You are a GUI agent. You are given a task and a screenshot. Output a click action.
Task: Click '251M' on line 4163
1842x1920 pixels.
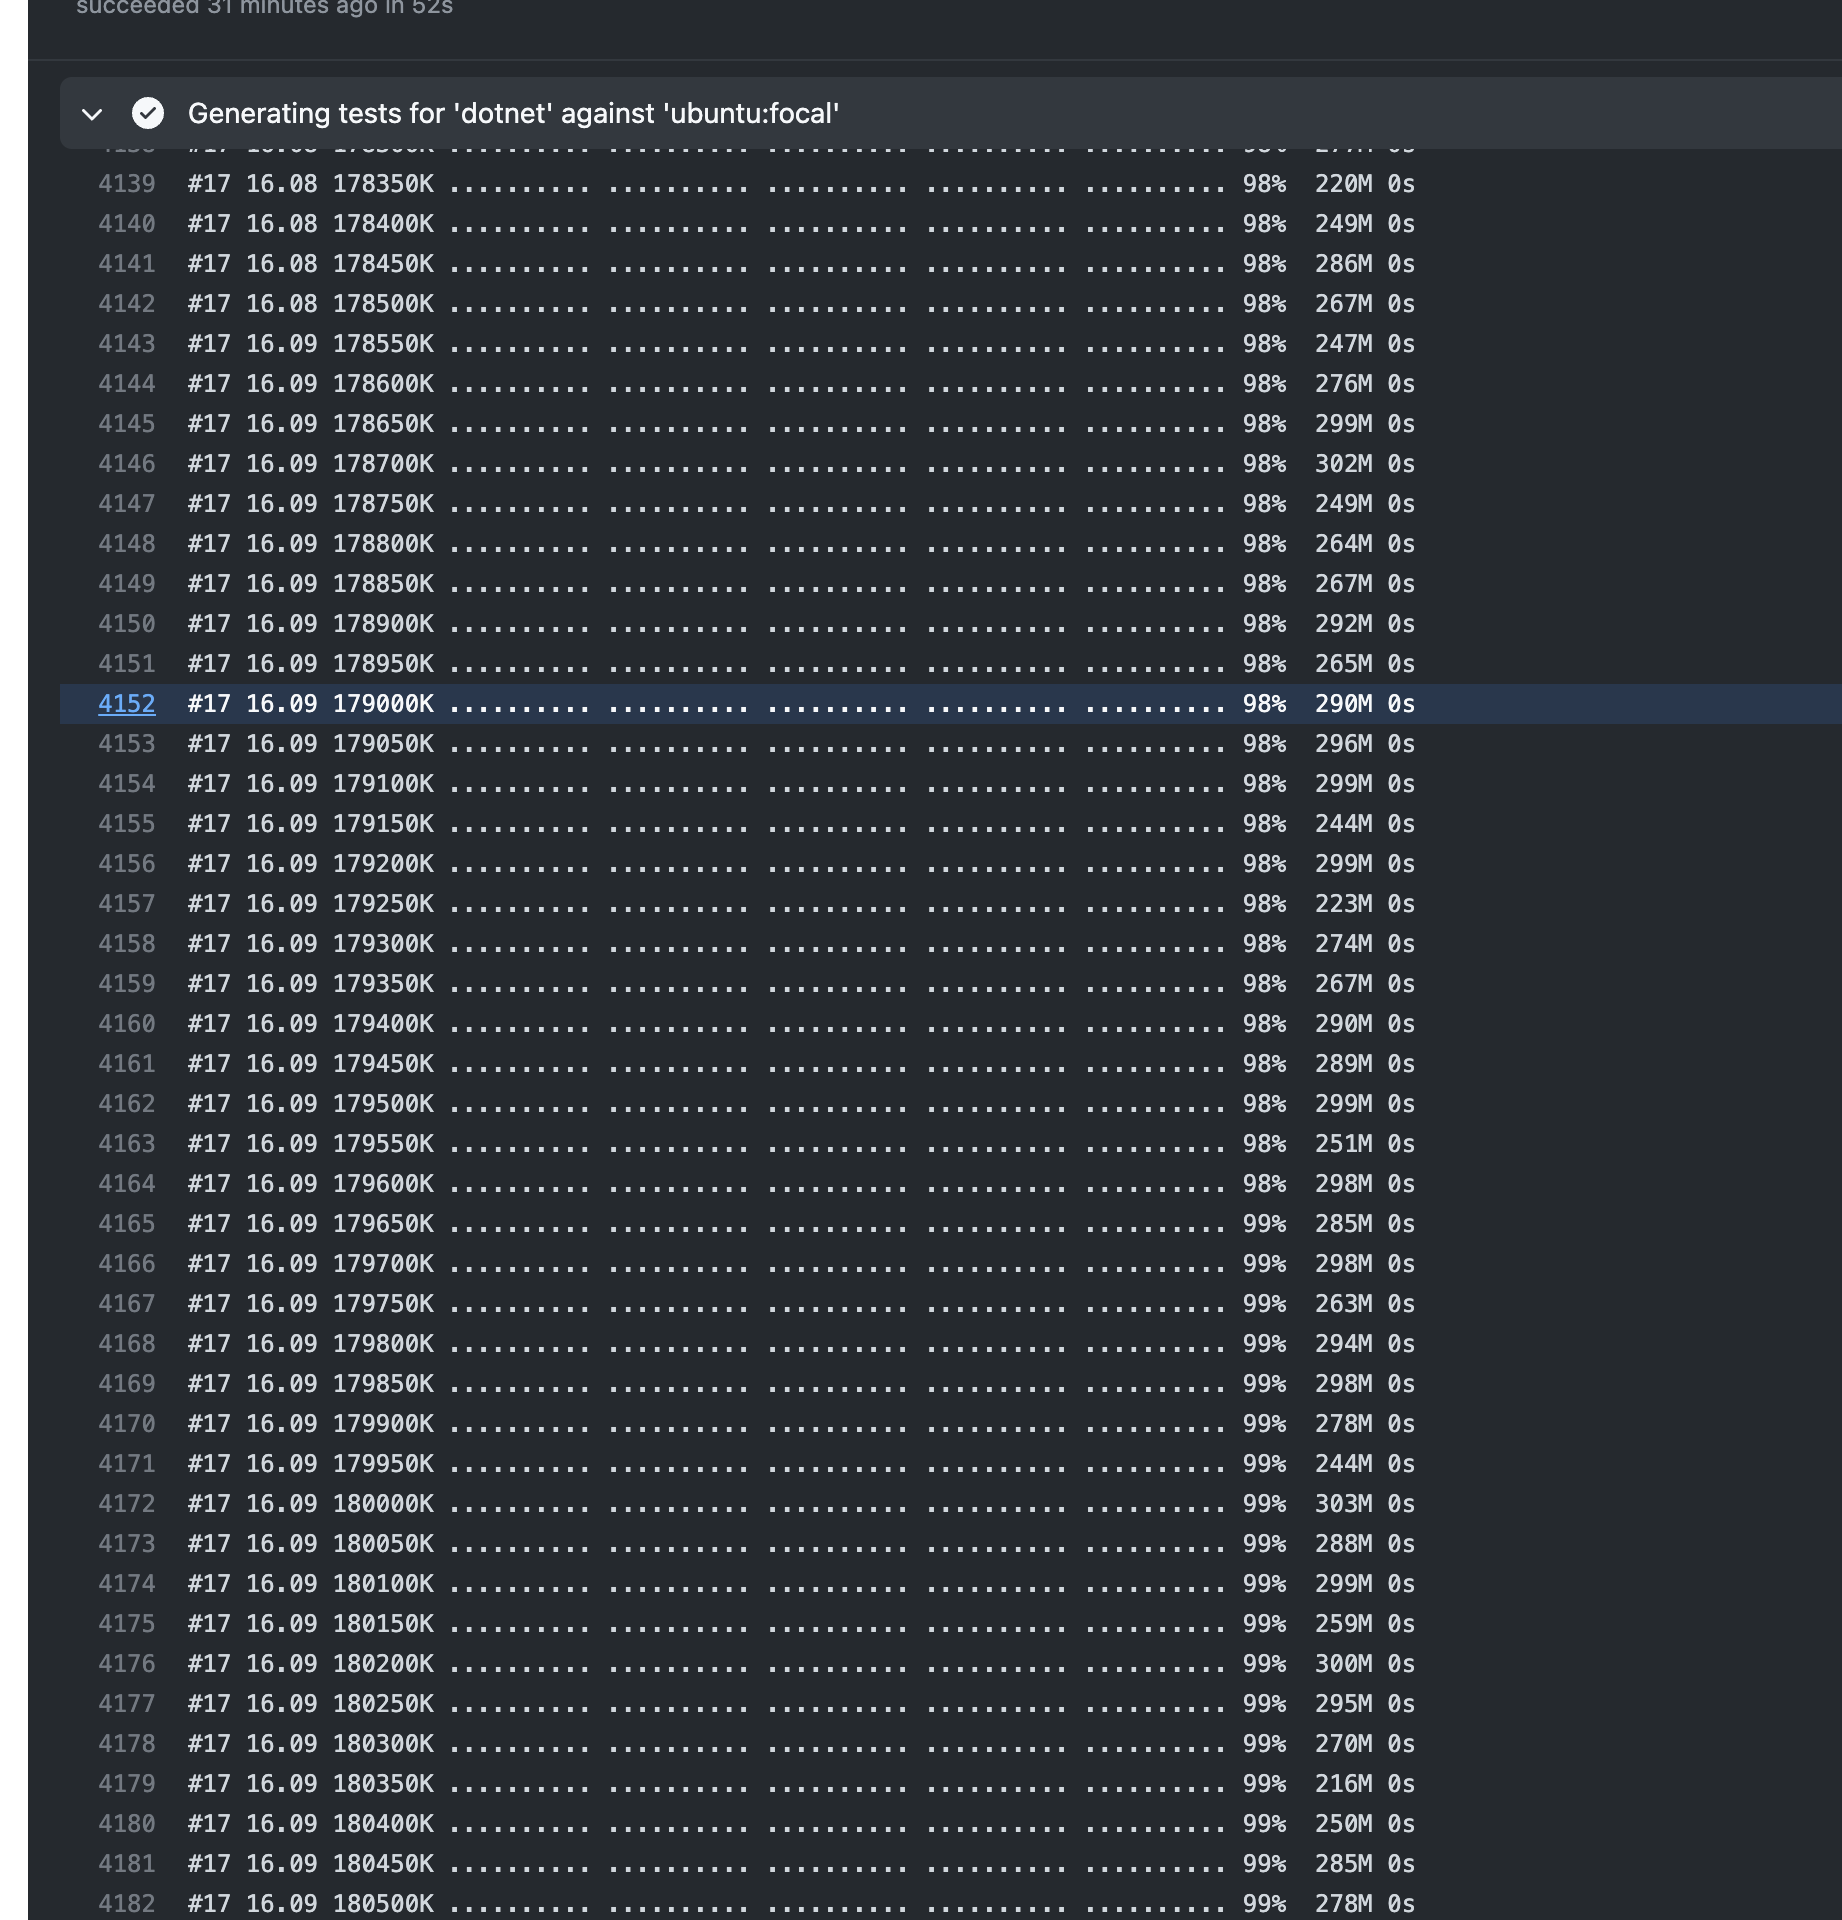coord(1343,1144)
